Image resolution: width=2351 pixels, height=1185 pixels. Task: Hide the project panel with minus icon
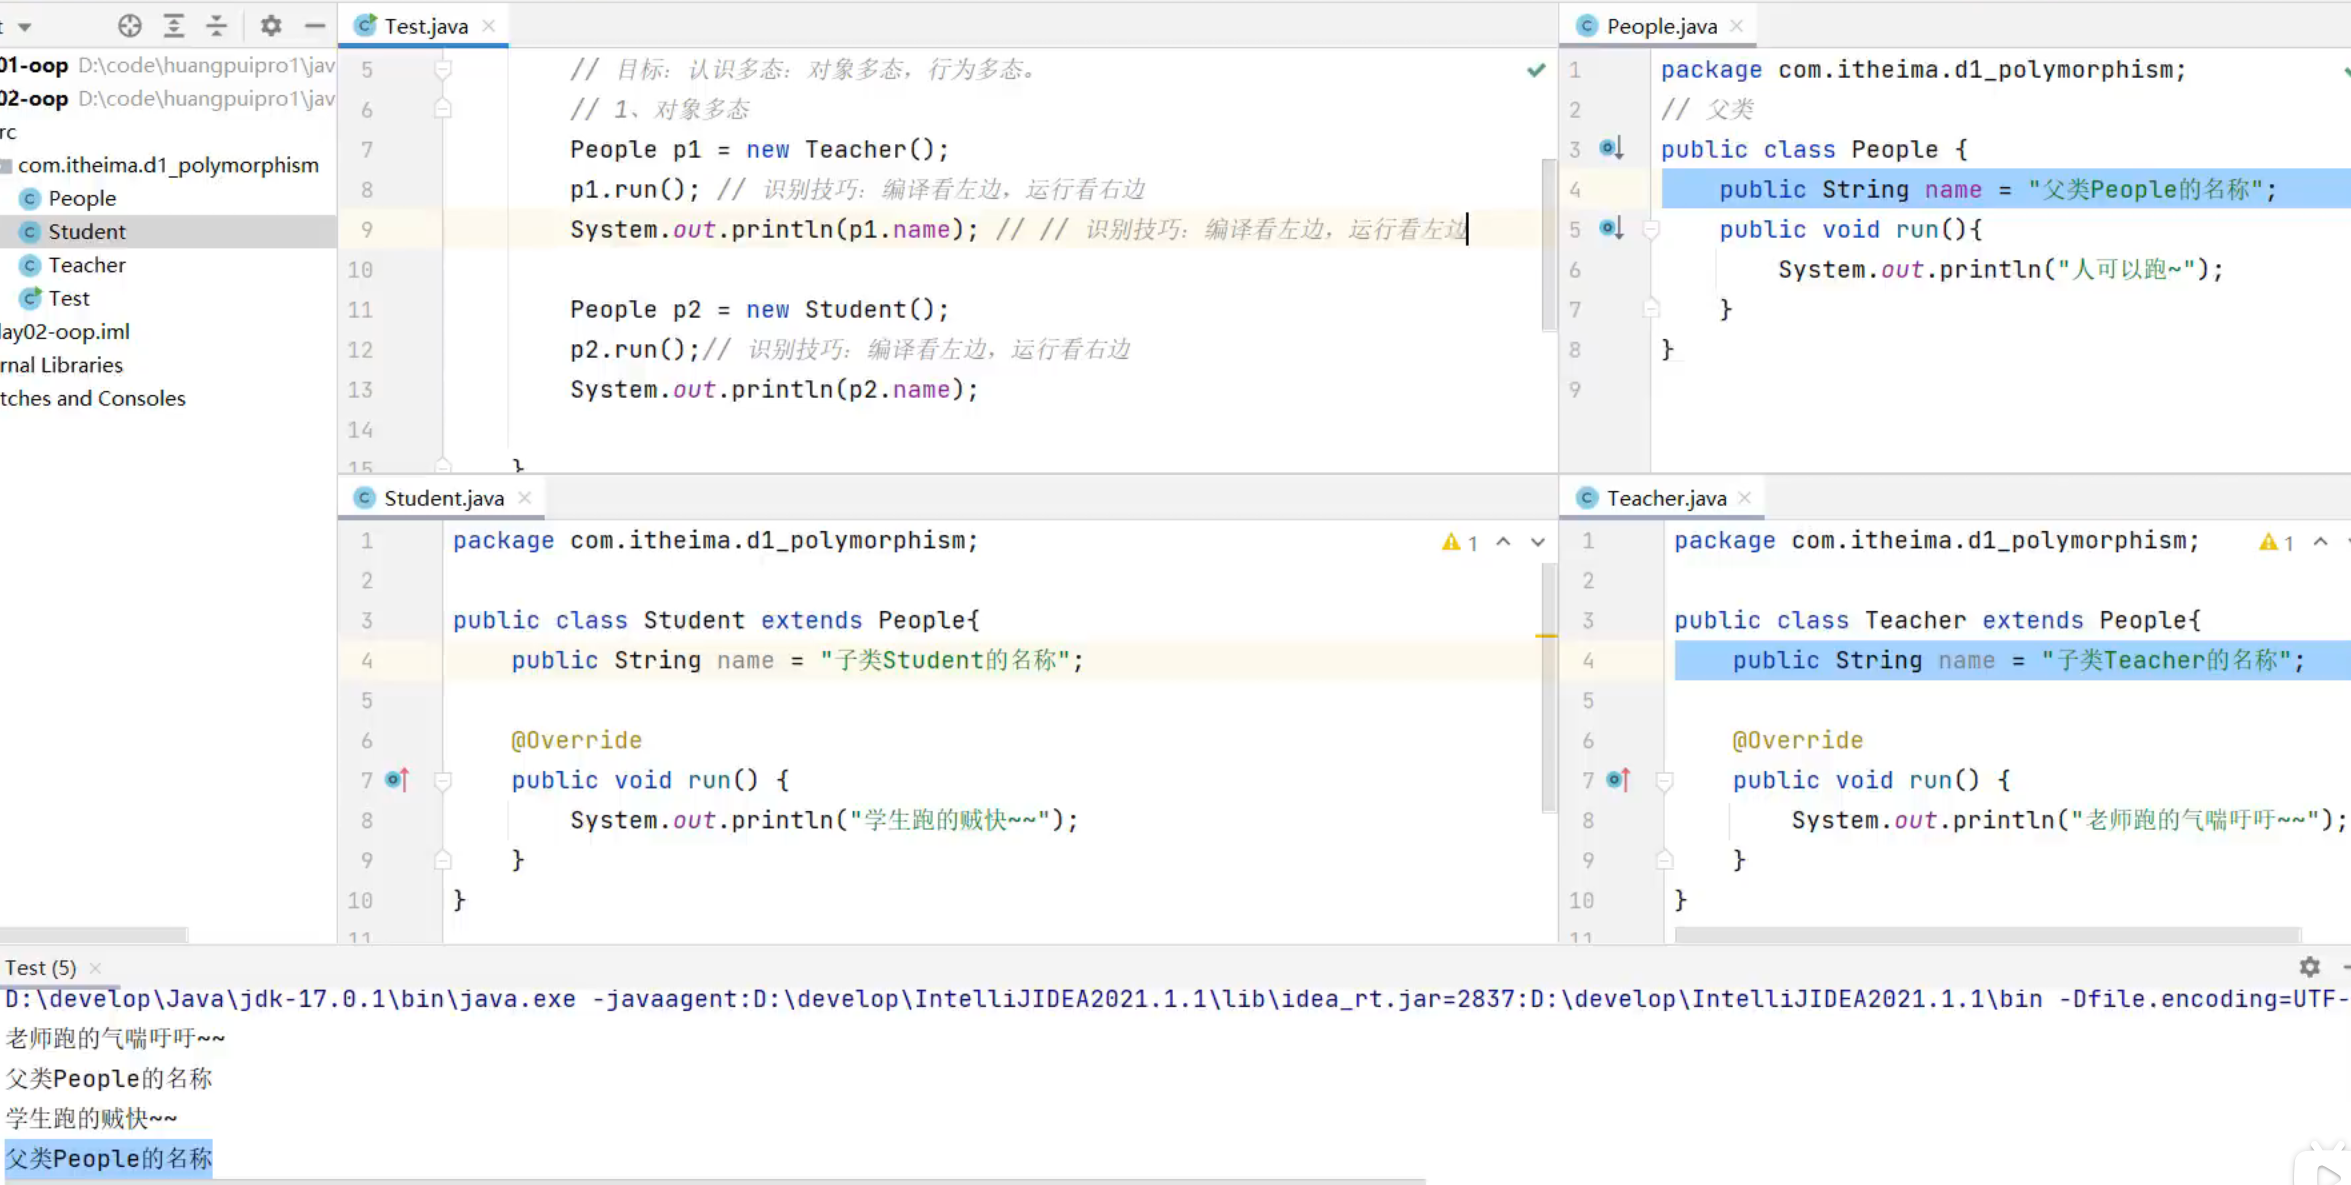click(x=314, y=26)
